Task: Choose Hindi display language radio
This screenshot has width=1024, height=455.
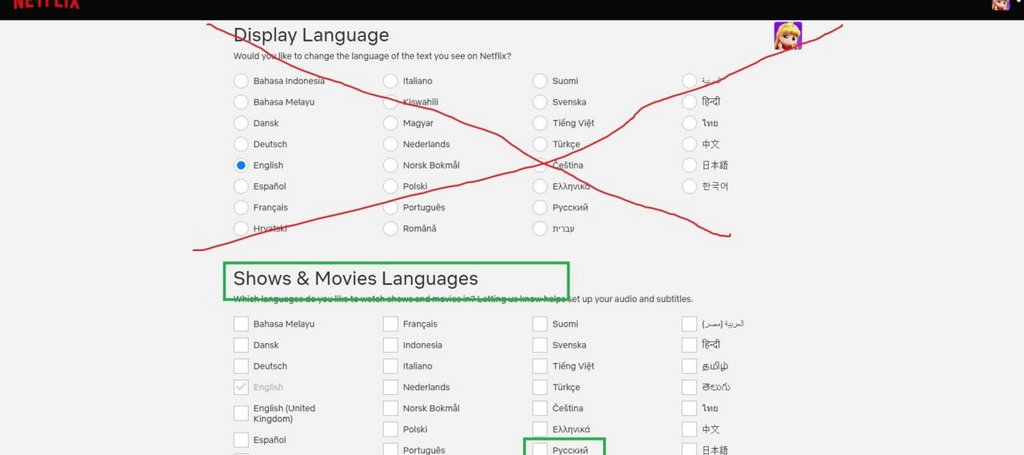Action: click(x=689, y=102)
